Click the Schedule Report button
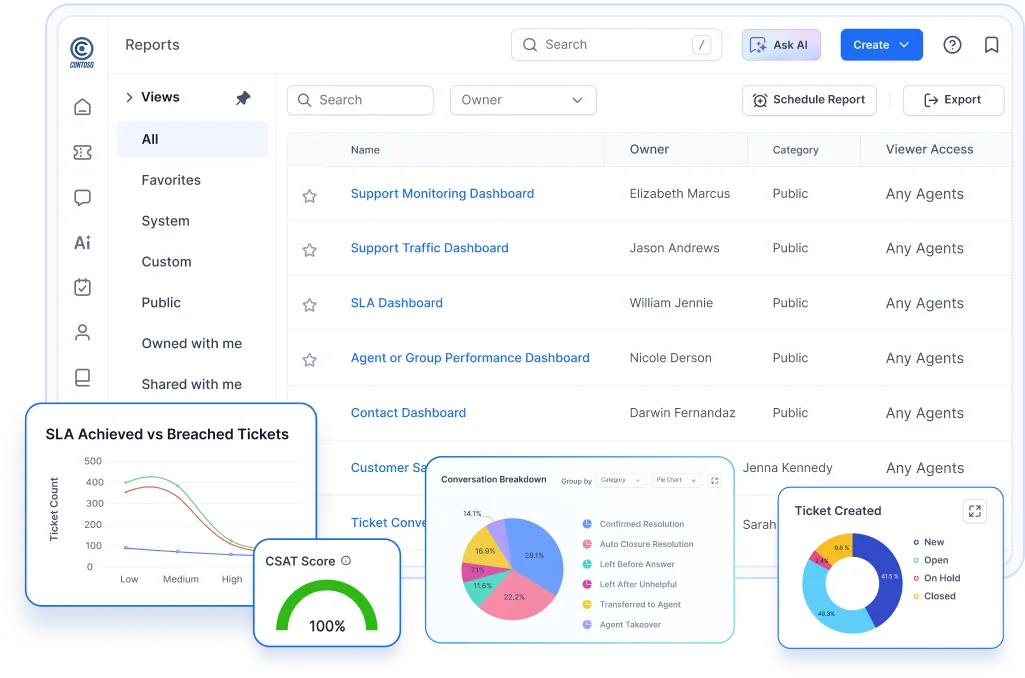 809,100
